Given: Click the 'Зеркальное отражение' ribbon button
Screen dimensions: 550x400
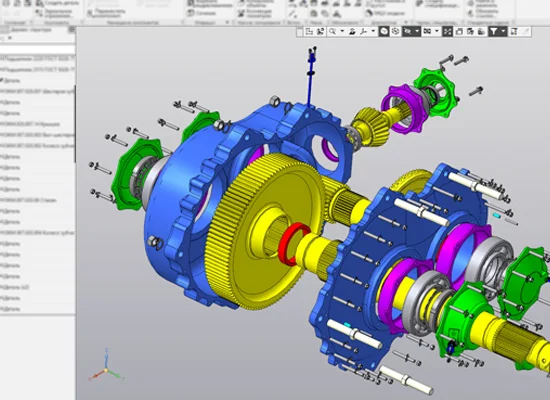Looking at the screenshot, I should pyautogui.click(x=53, y=13).
